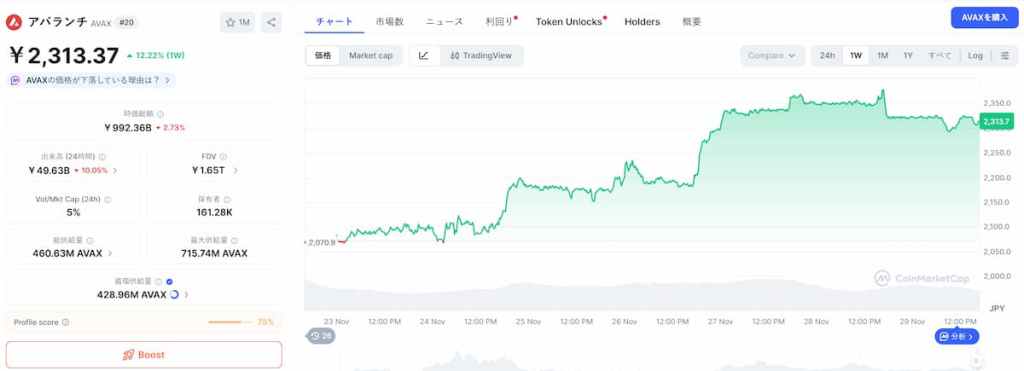
Task: Expand FDV ¥1.65T details chevron
Action: point(235,170)
